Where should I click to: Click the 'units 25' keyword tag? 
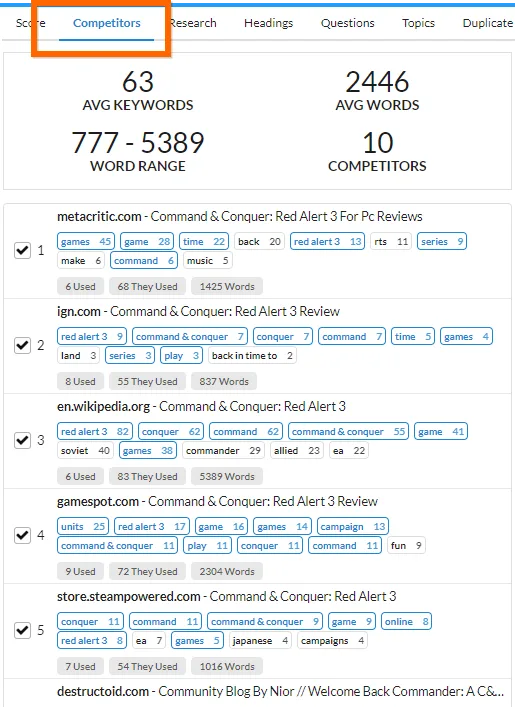pyautogui.click(x=83, y=527)
